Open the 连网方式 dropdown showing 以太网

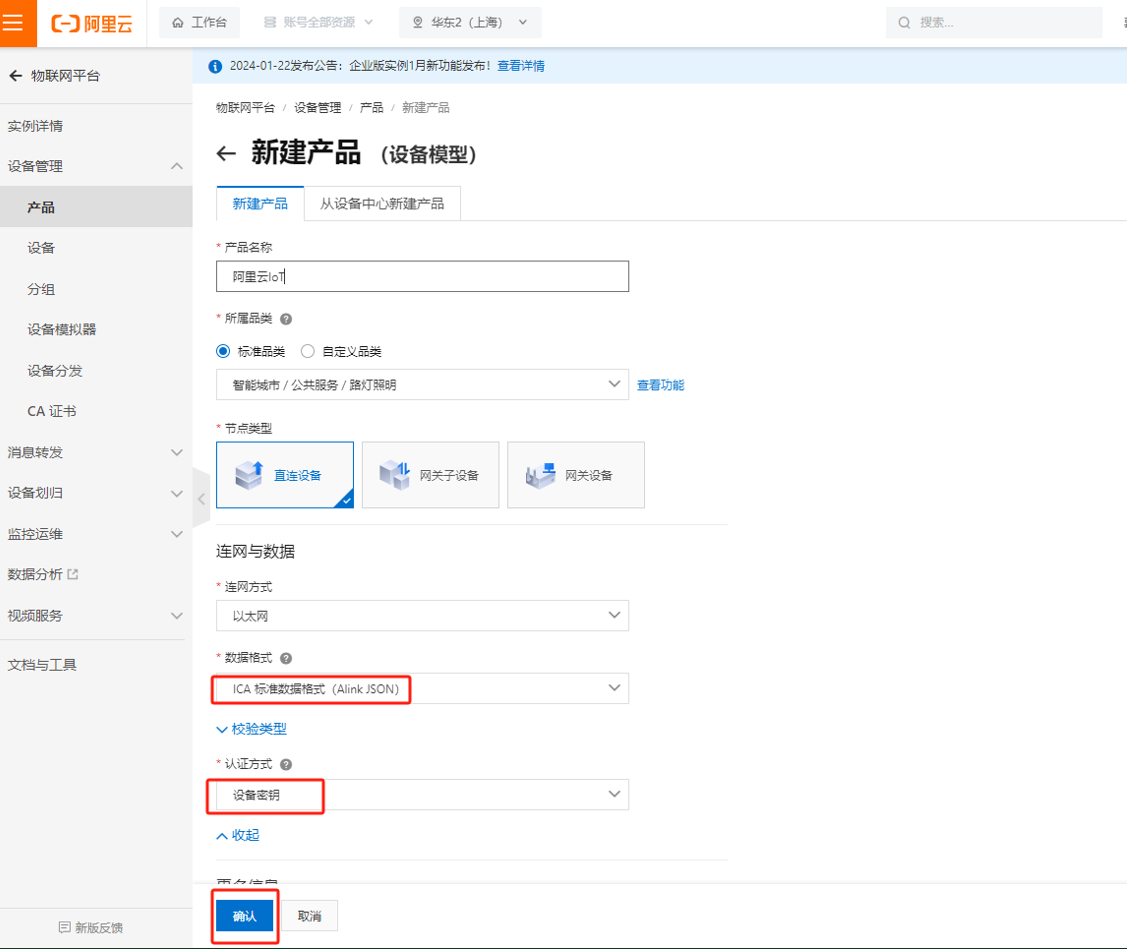[422, 616]
